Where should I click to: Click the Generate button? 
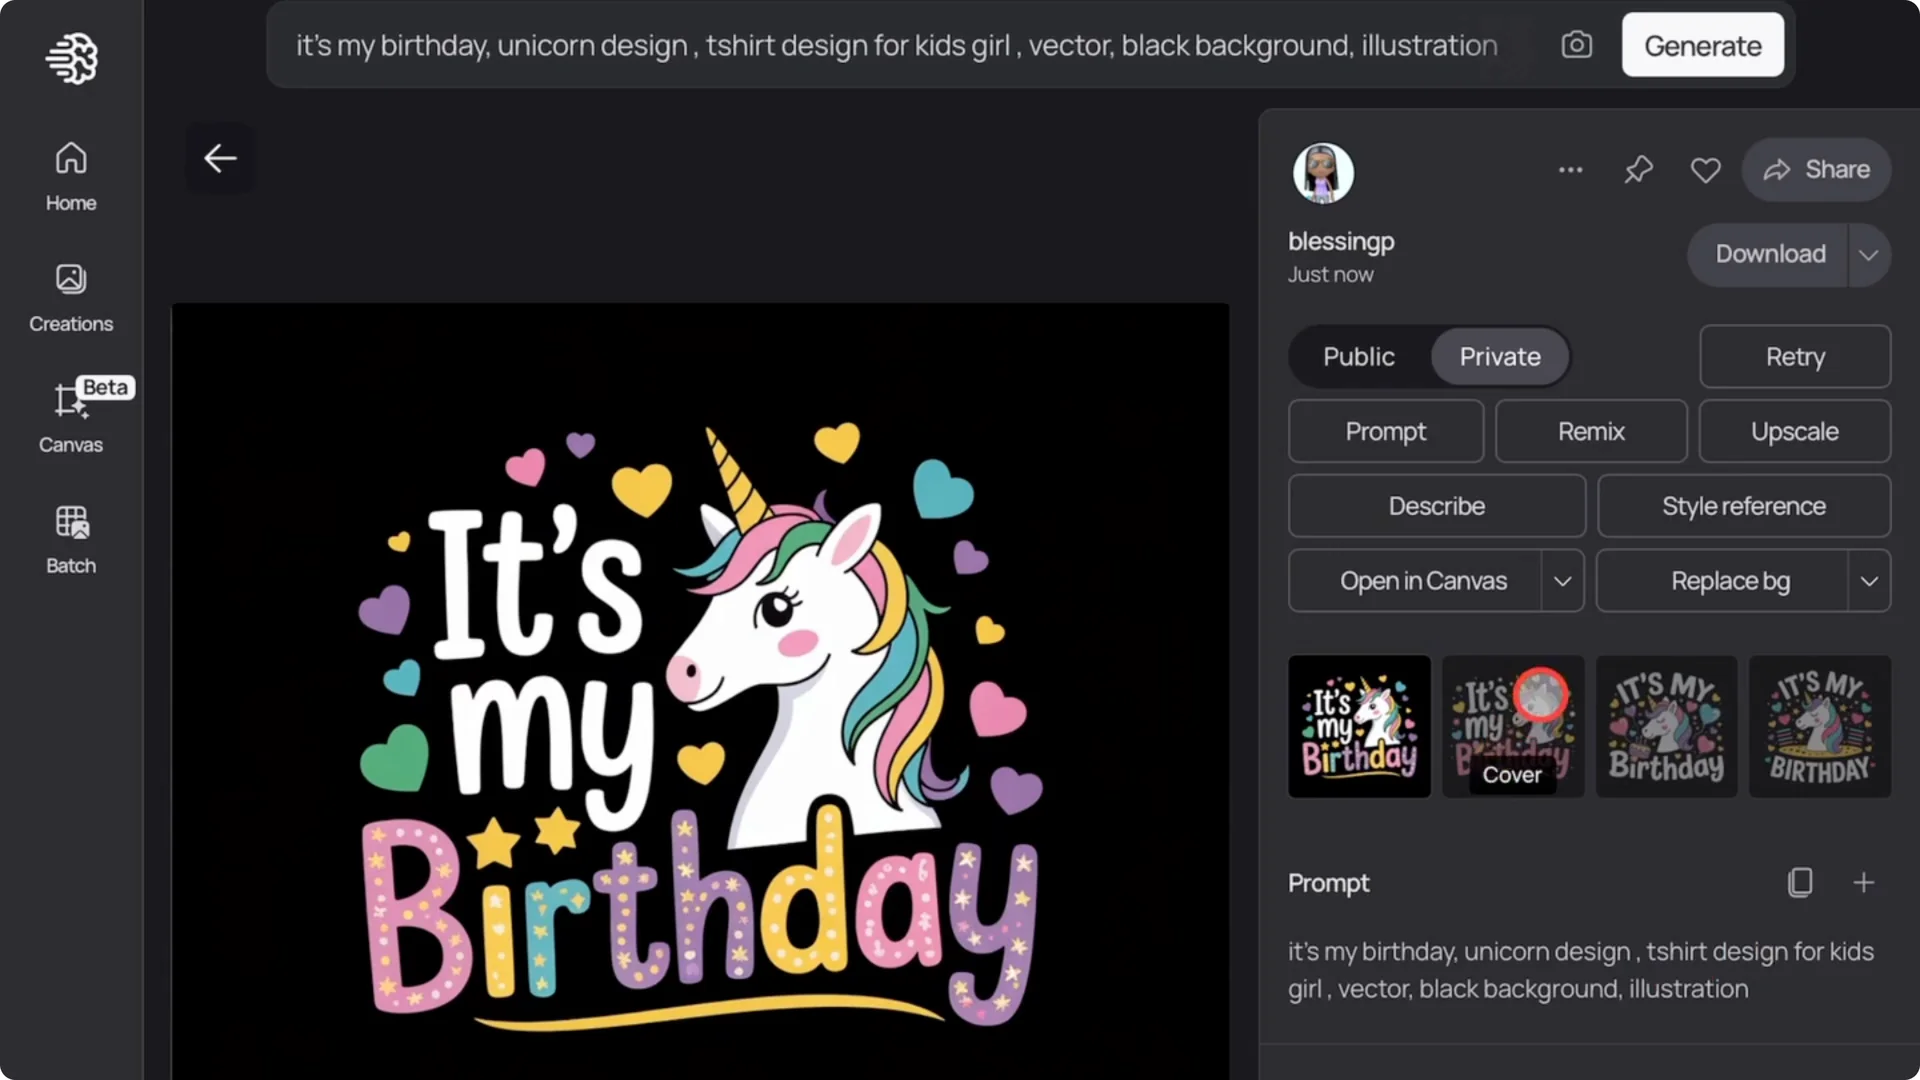(1703, 44)
